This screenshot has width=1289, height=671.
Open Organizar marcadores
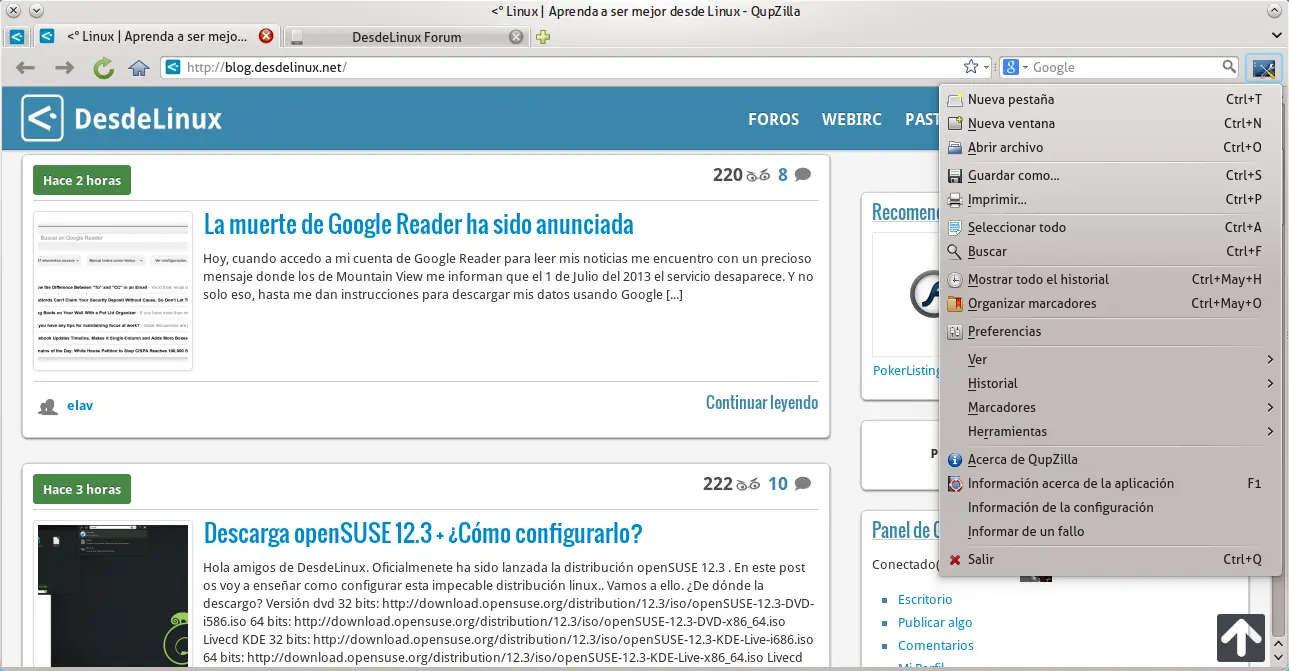[x=1110, y=303]
